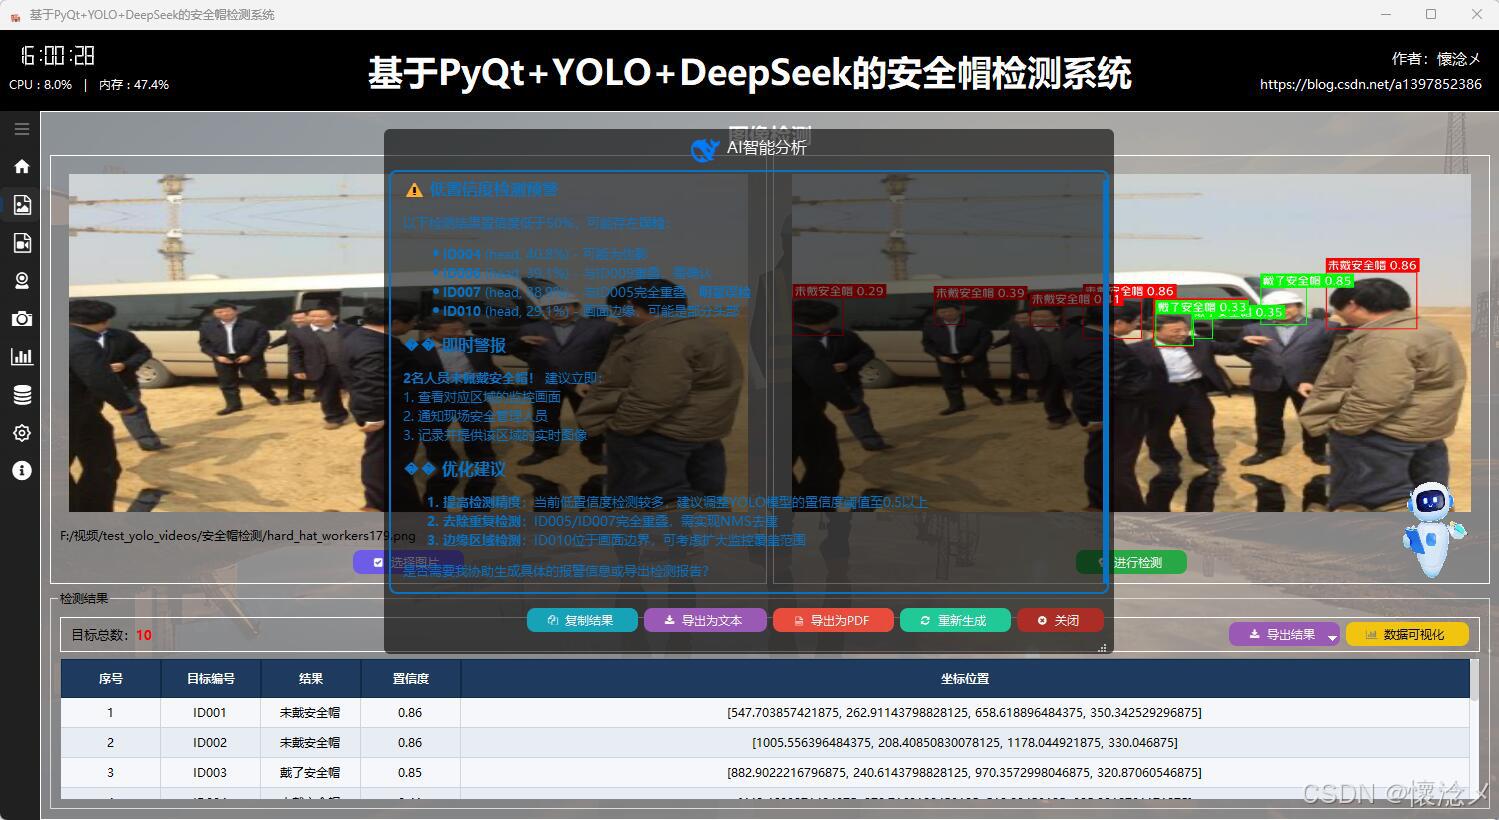Export analysis as text (导出为文本)
Viewport: 1499px width, 820px height.
pyautogui.click(x=705, y=620)
